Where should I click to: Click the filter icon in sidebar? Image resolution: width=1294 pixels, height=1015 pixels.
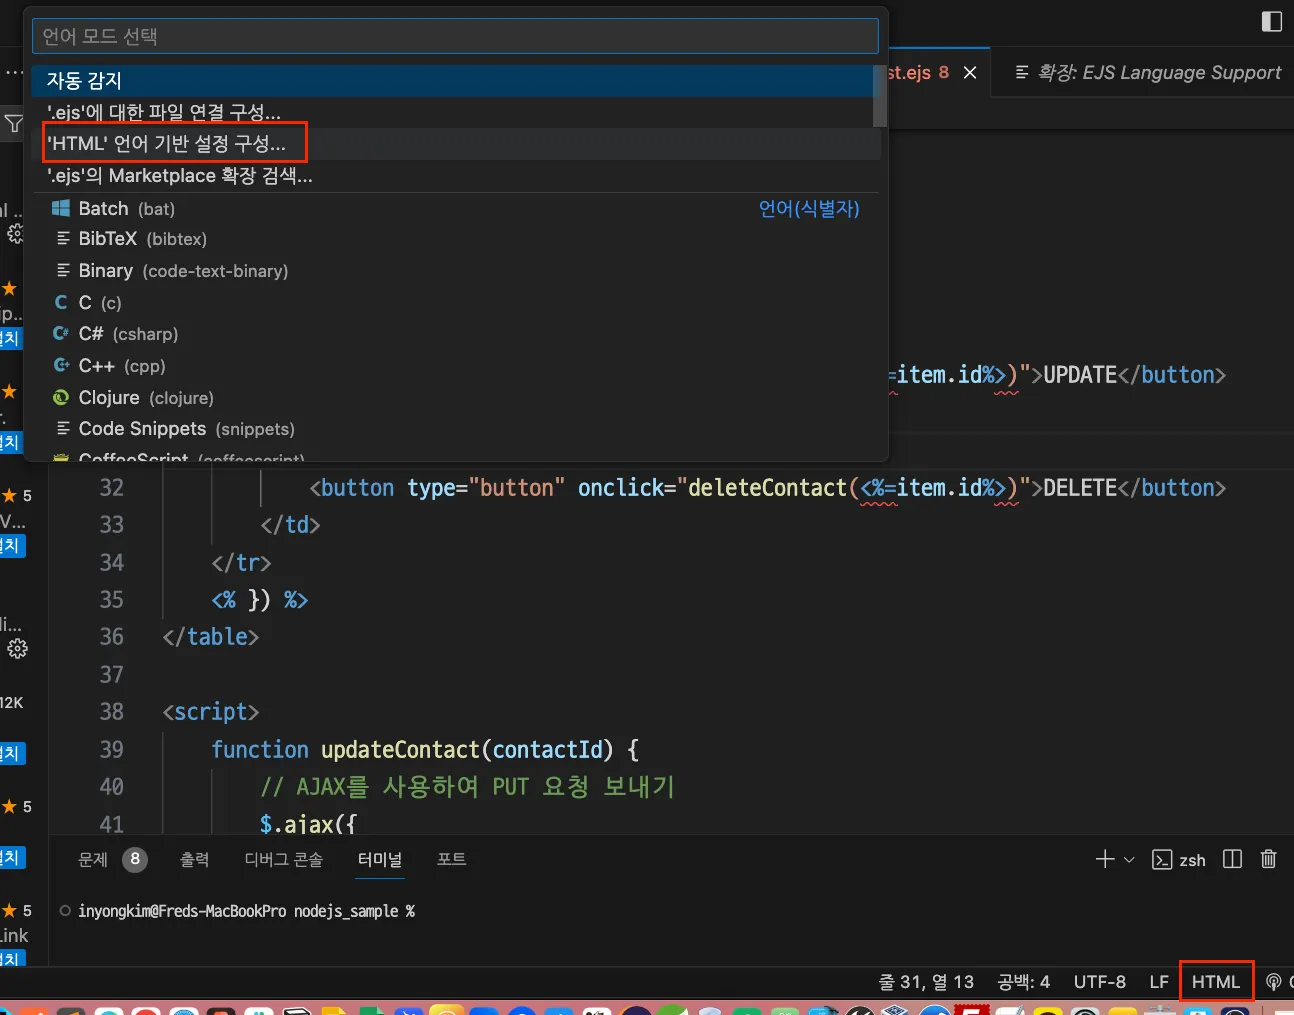tap(14, 124)
